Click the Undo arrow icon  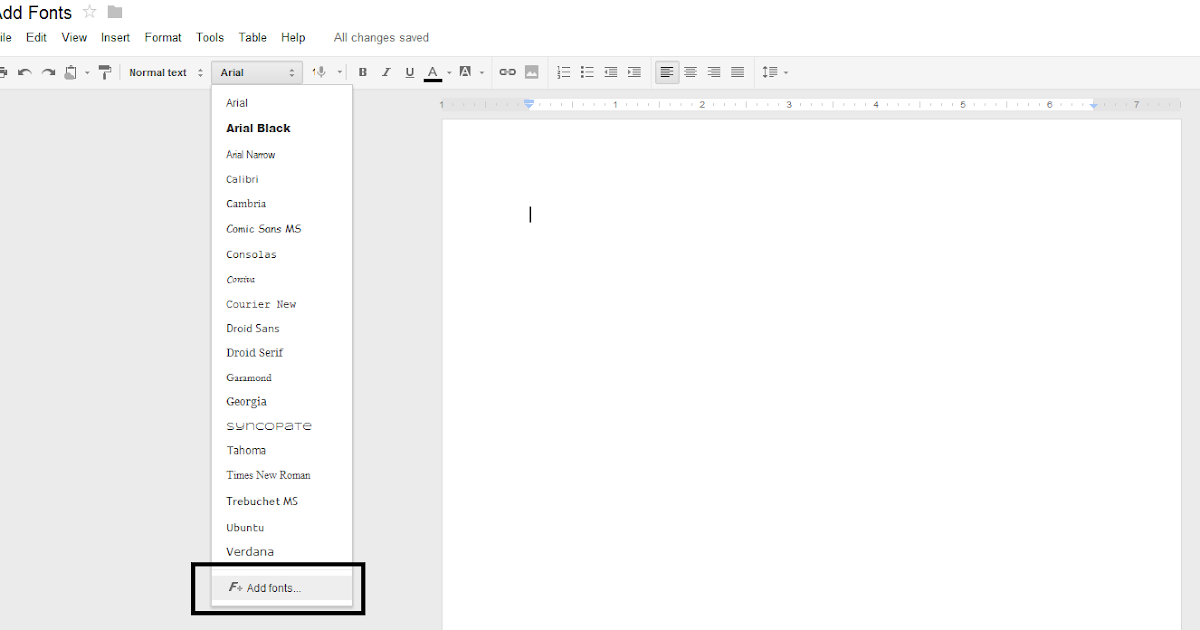click(x=24, y=72)
